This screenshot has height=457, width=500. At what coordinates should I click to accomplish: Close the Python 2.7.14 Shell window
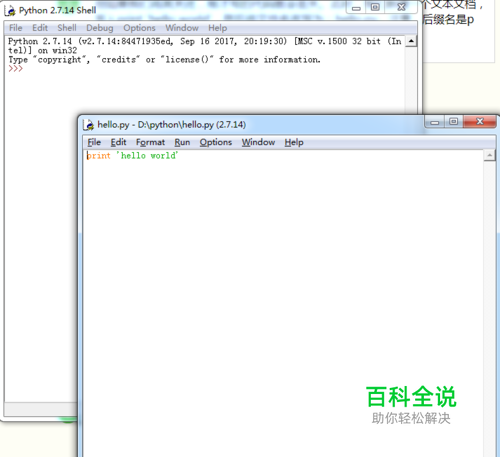[401, 7]
